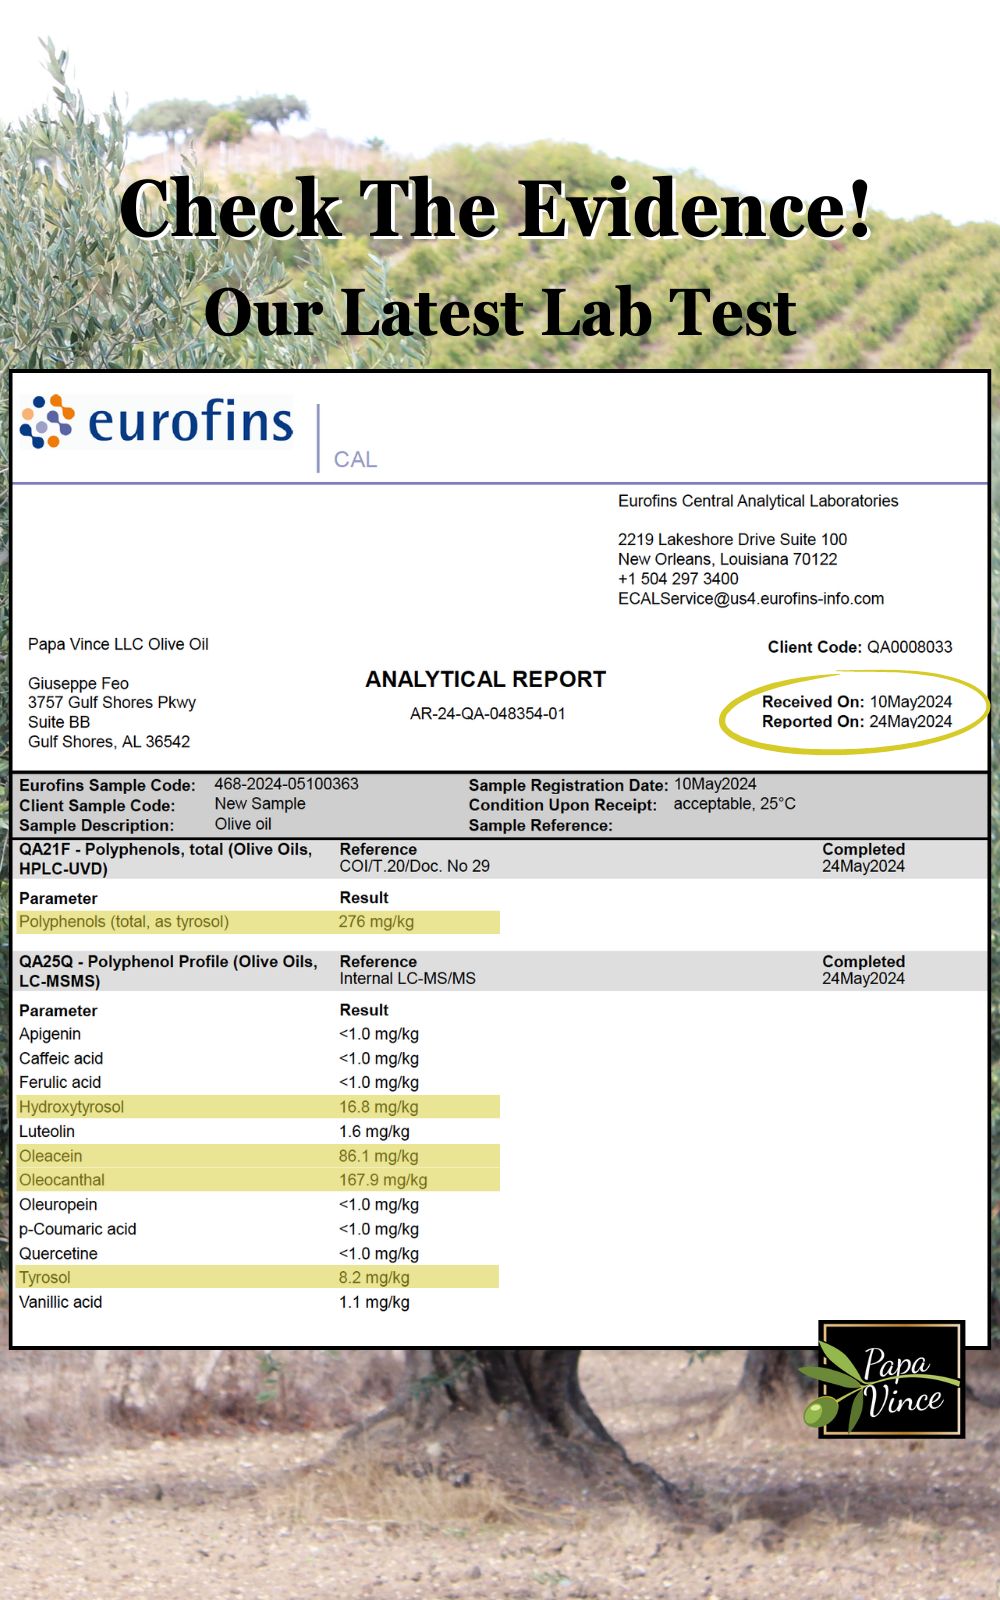Click the ANALYTICAL REPORT heading

[x=485, y=679]
